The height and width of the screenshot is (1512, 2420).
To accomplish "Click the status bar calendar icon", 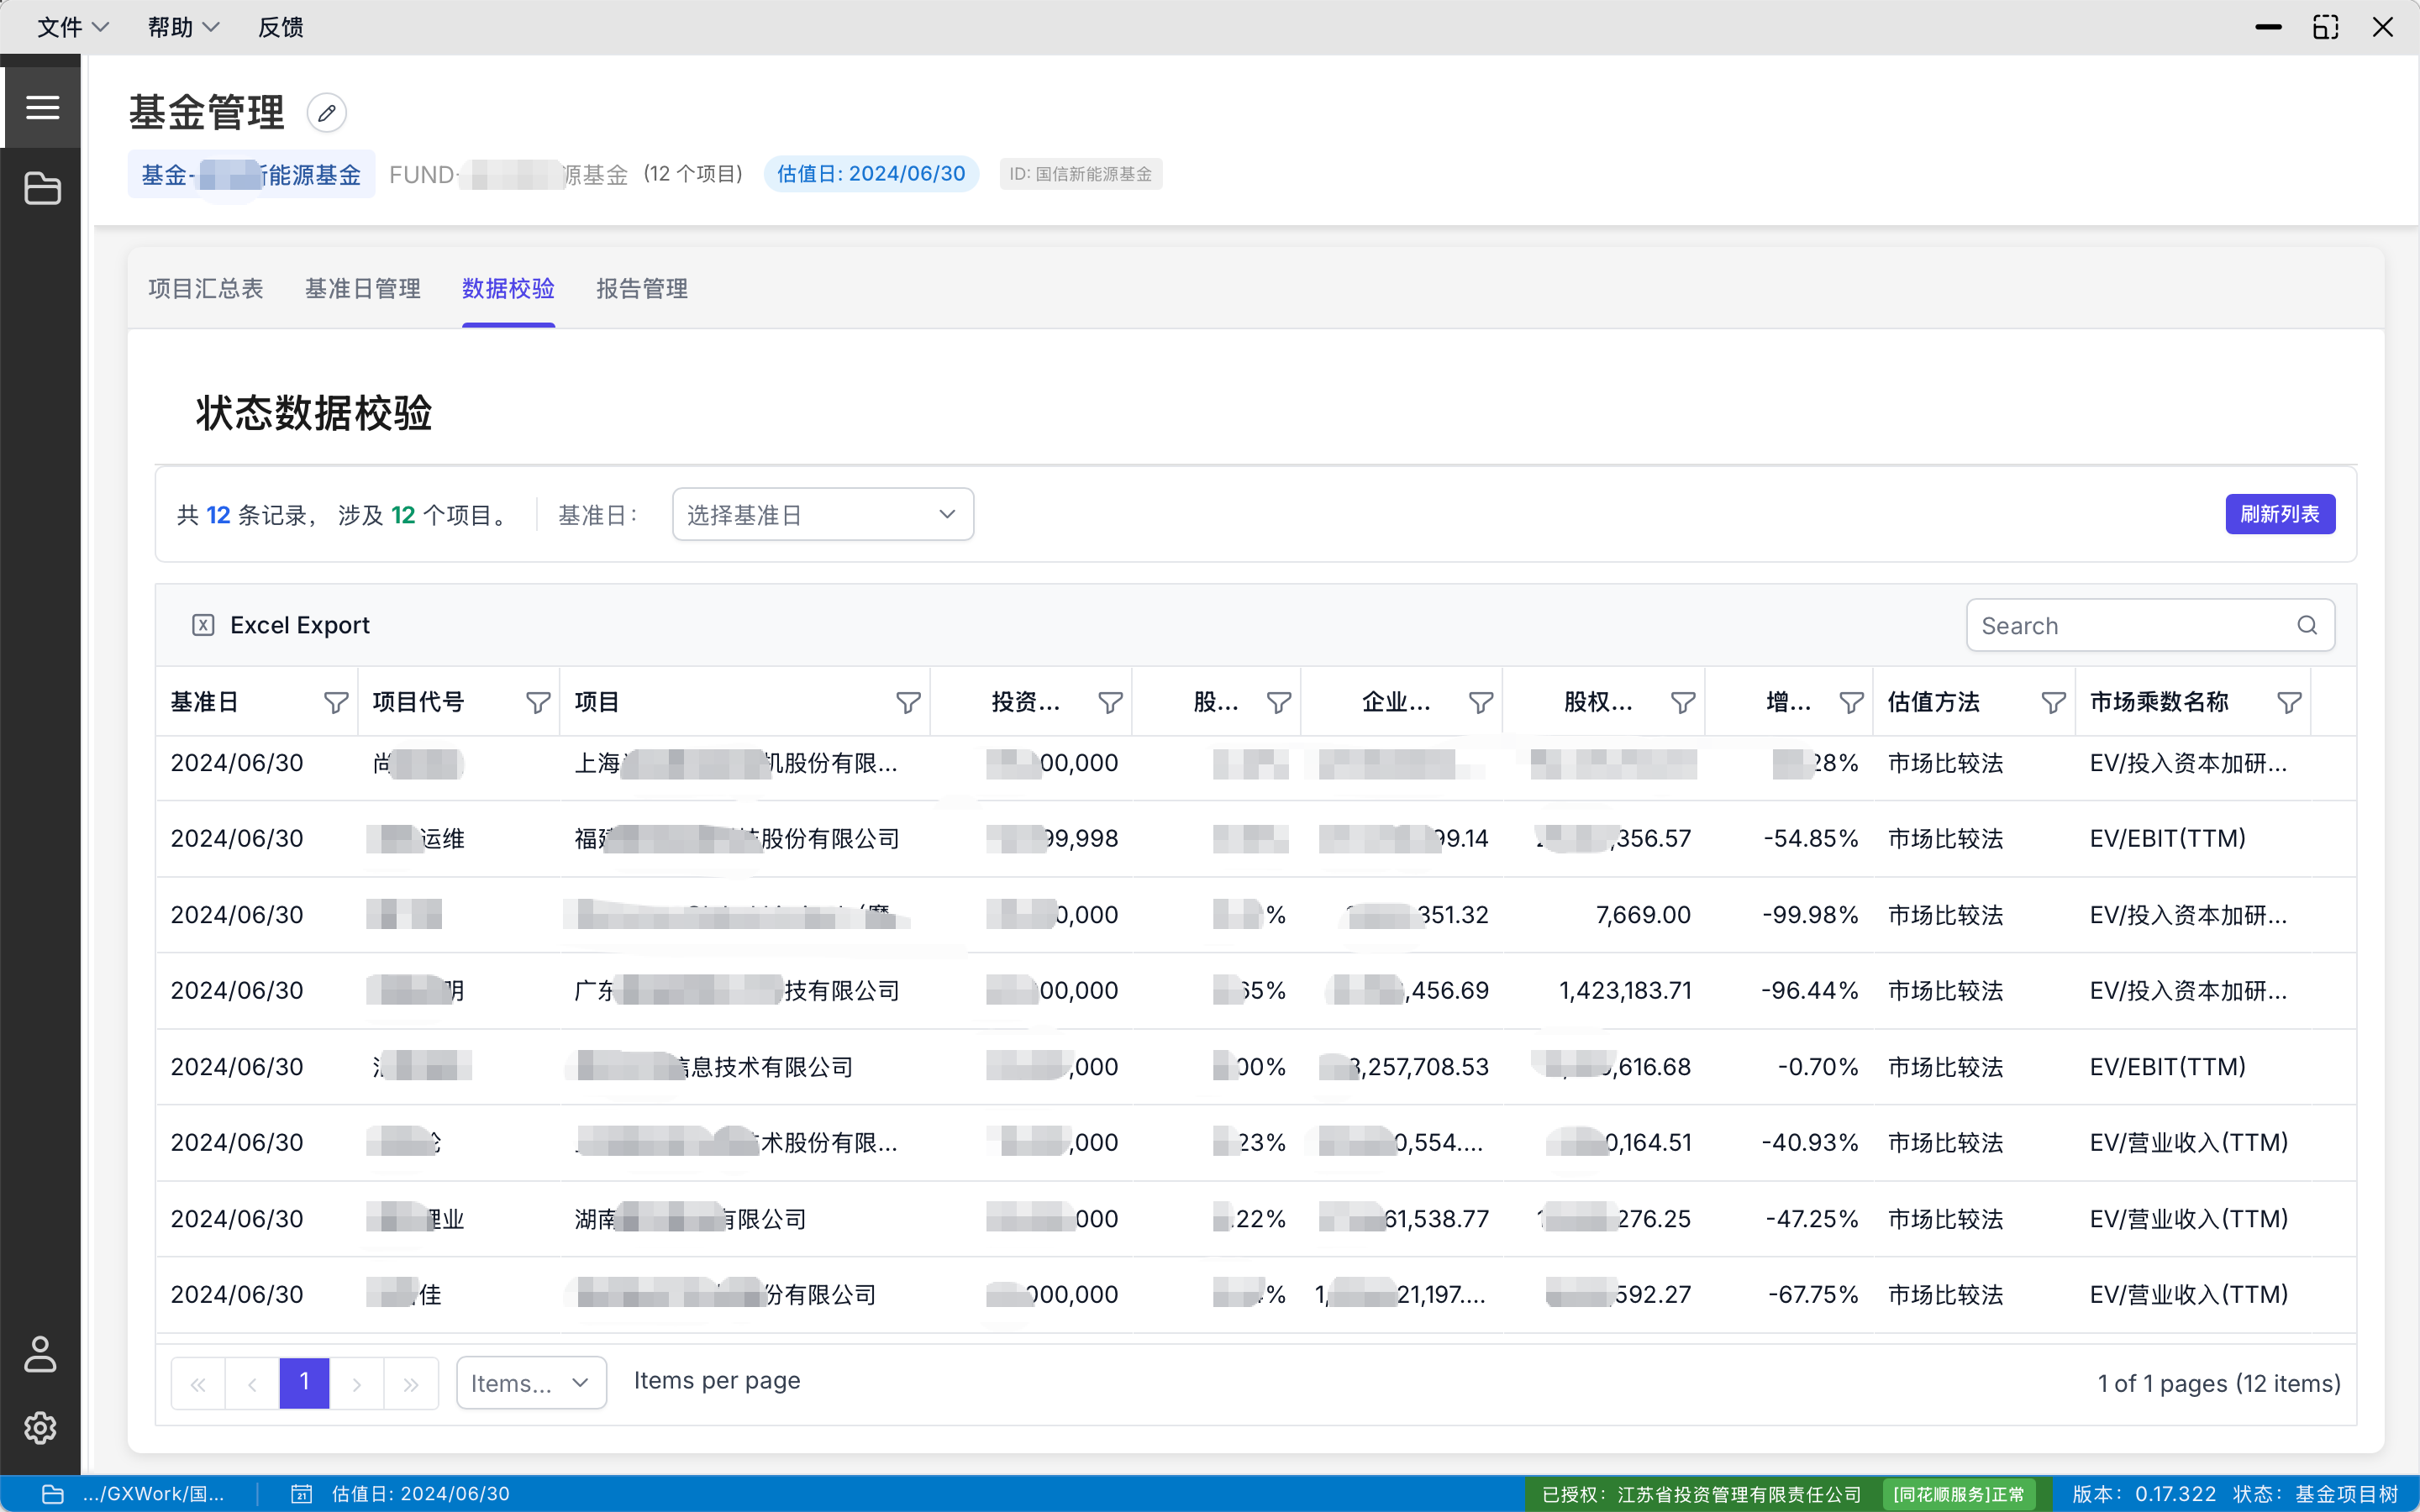I will (301, 1494).
